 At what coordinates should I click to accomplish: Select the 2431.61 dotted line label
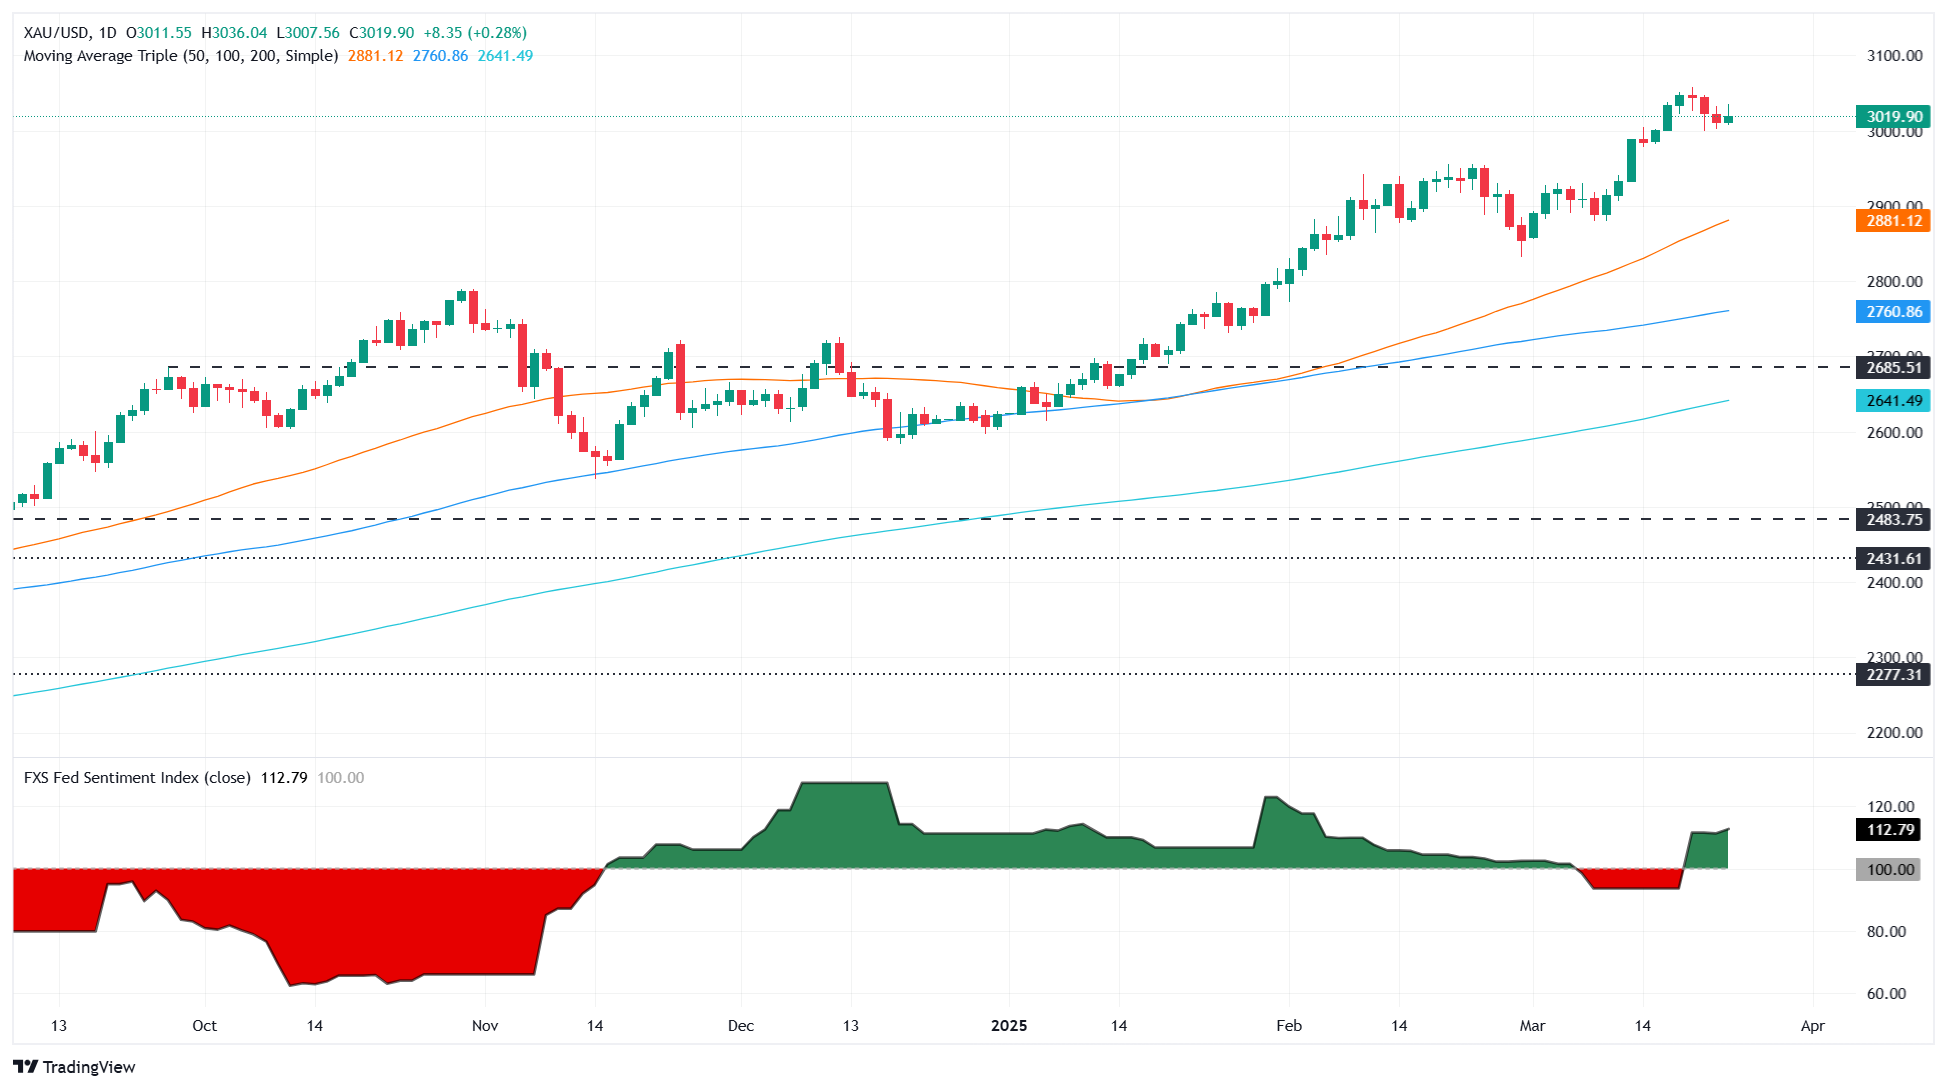(x=1893, y=559)
